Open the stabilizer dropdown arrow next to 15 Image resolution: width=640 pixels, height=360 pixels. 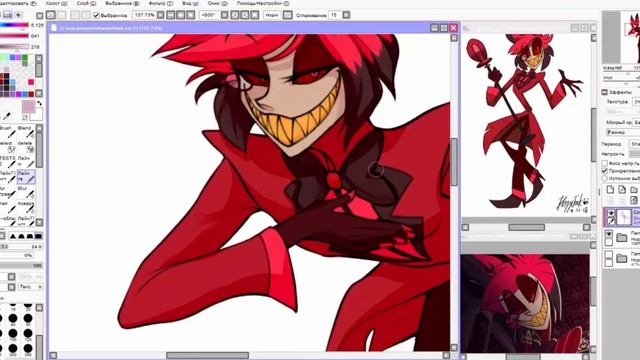pos(346,15)
